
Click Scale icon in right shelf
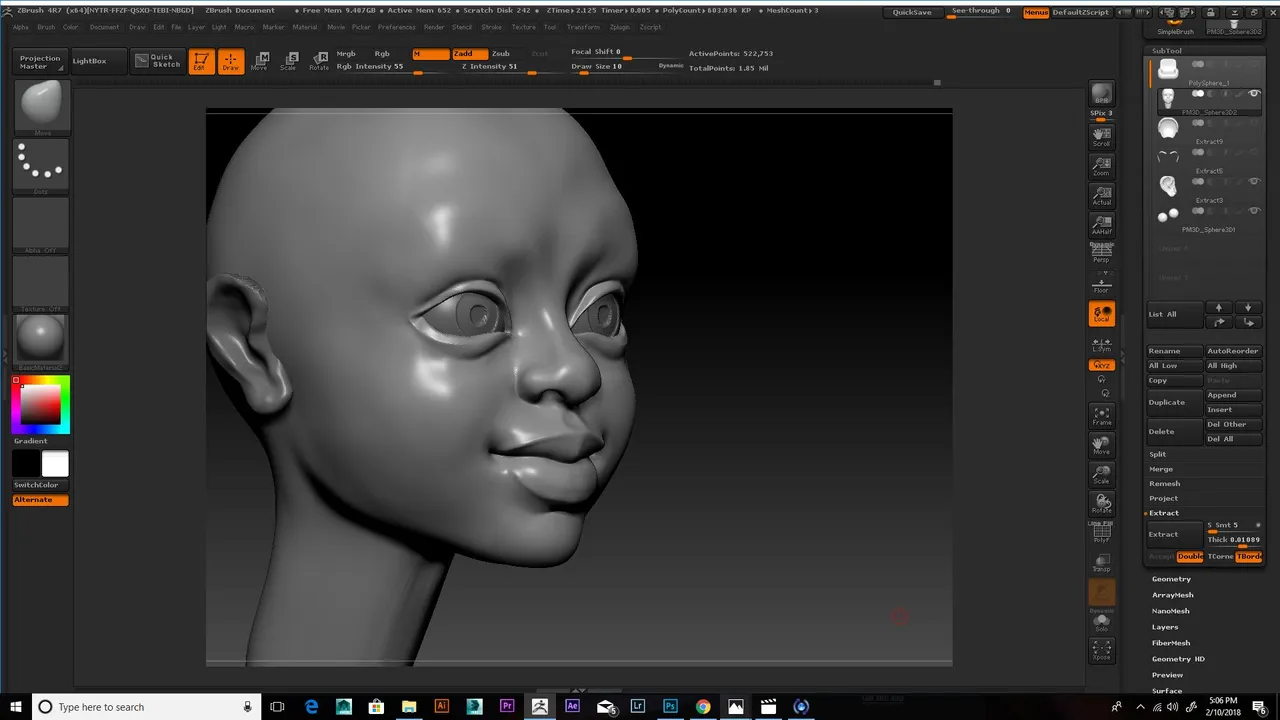(x=1101, y=474)
